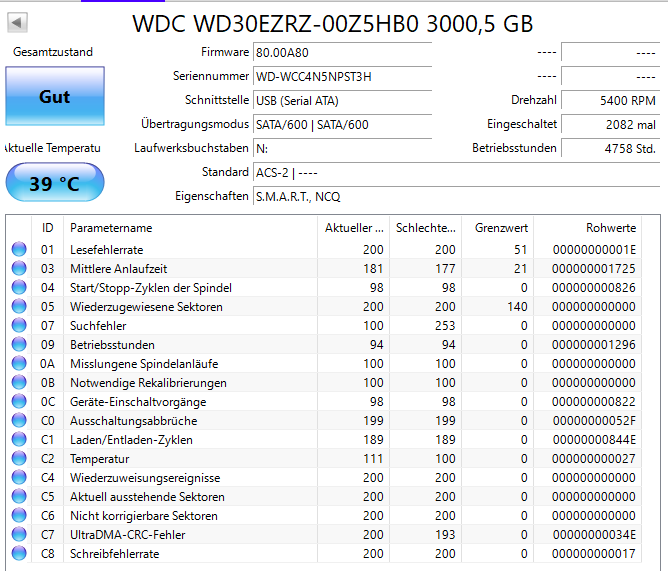
Task: Click the status orb in row ID 09
Action: point(19,344)
